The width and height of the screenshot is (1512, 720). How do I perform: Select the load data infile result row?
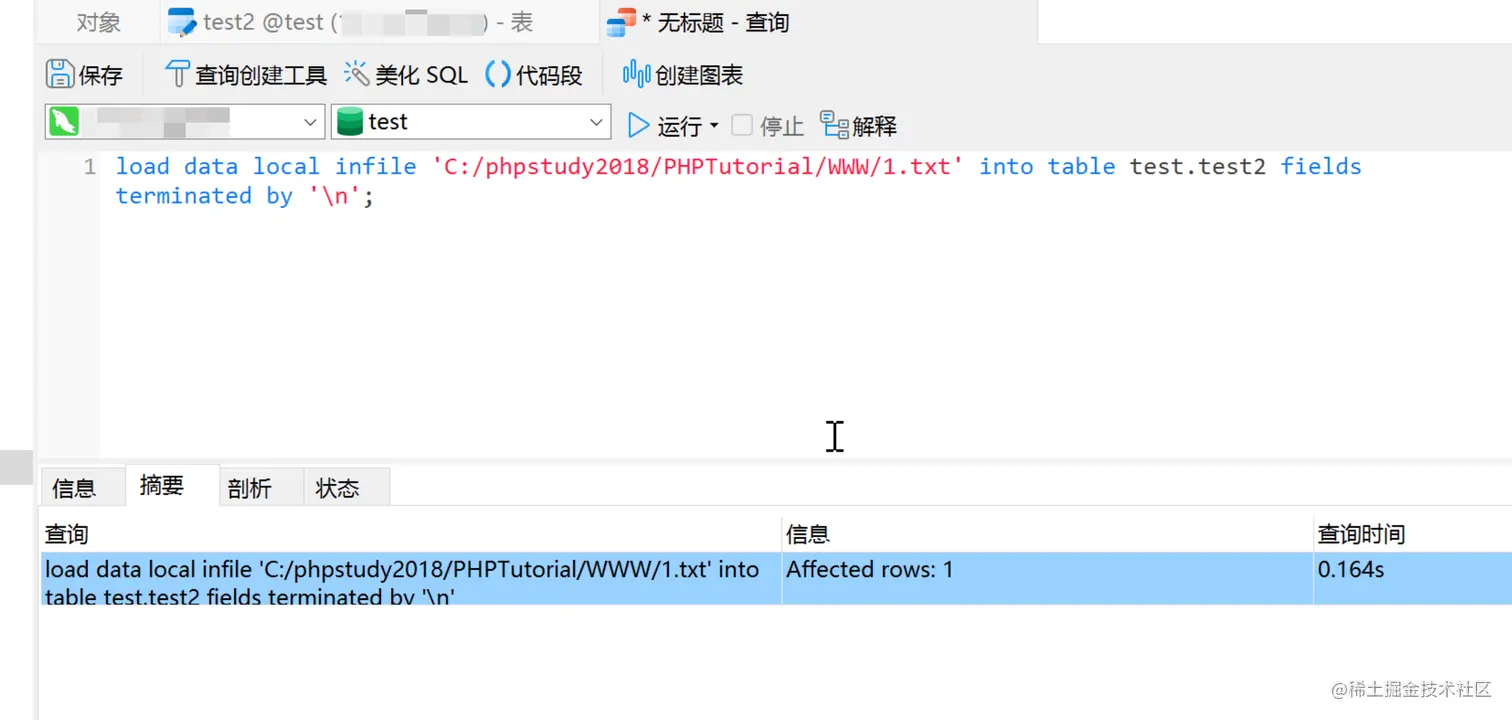click(x=776, y=578)
